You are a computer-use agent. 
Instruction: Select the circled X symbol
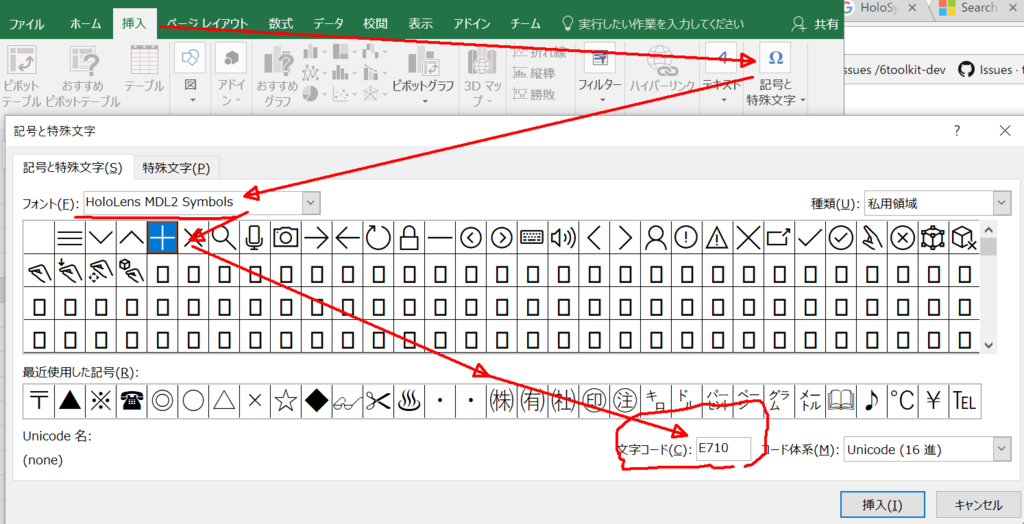(x=903, y=238)
